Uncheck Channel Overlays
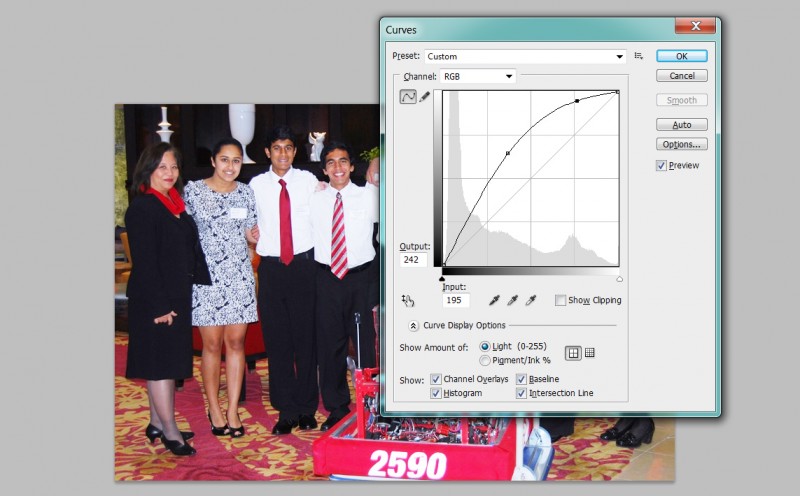800x496 pixels. click(x=436, y=379)
